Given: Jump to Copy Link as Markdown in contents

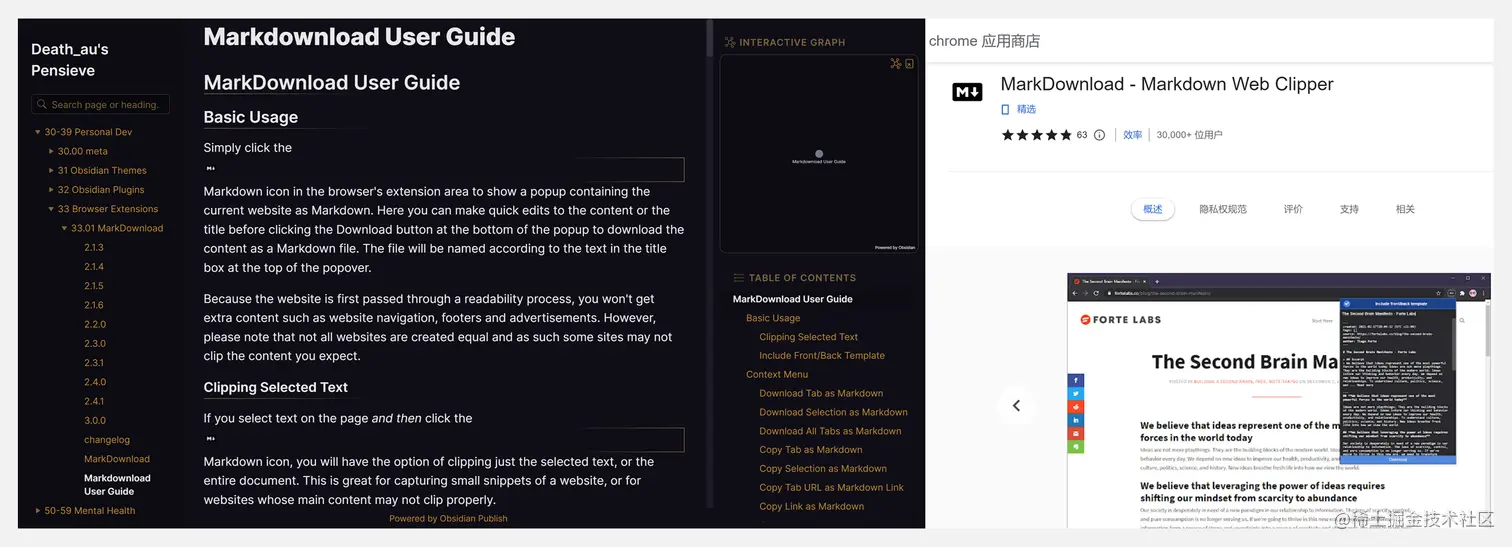Looking at the screenshot, I should pyautogui.click(x=811, y=506).
